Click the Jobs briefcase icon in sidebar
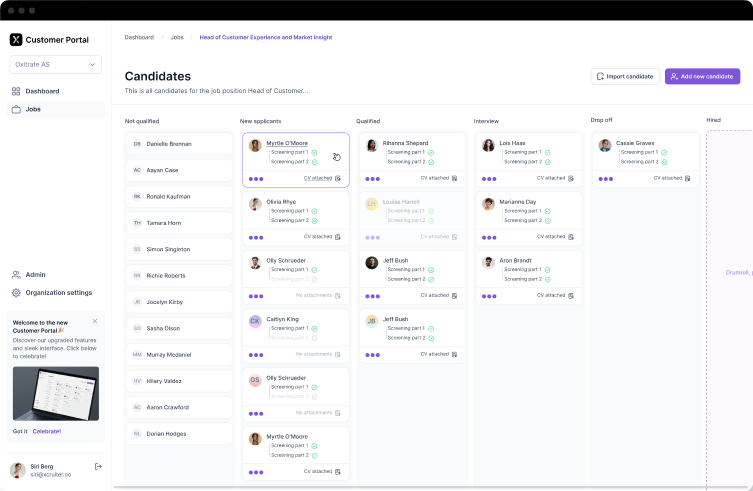753x491 pixels. [16, 109]
